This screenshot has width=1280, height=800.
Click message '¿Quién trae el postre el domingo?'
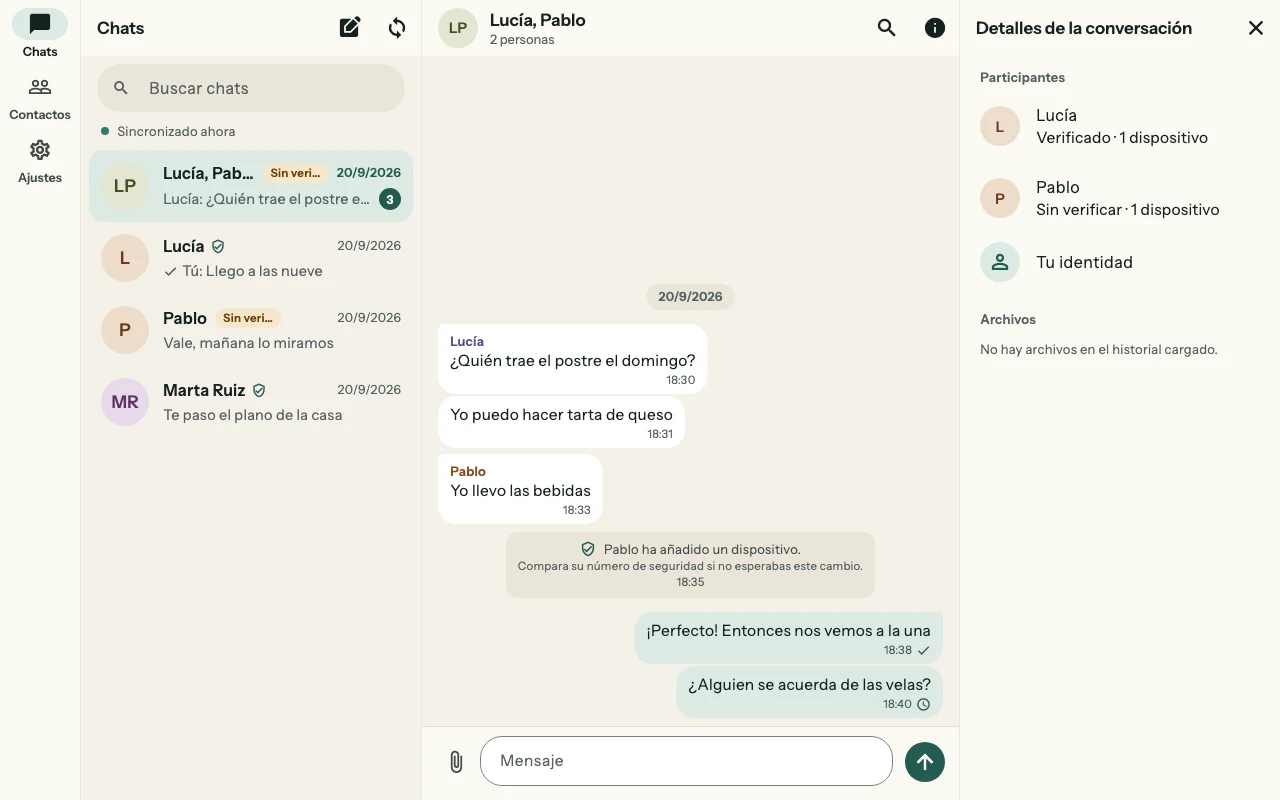click(572, 359)
